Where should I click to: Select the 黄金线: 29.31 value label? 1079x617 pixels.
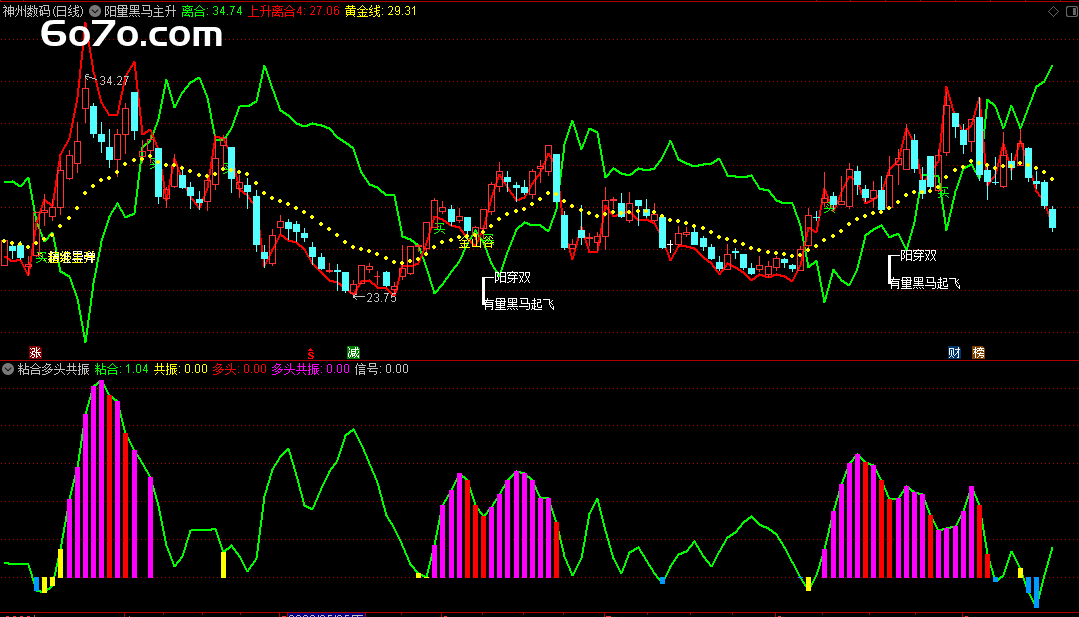381,11
